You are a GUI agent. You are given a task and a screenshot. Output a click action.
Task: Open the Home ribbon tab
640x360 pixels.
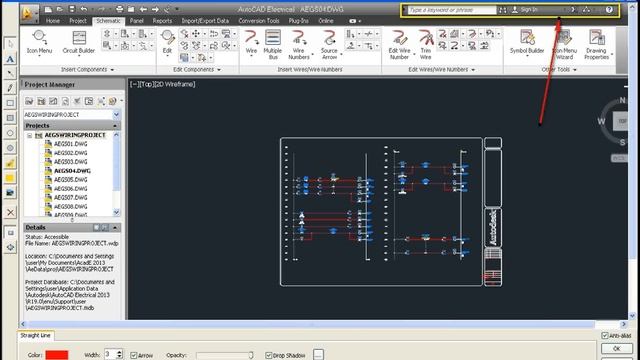click(53, 21)
